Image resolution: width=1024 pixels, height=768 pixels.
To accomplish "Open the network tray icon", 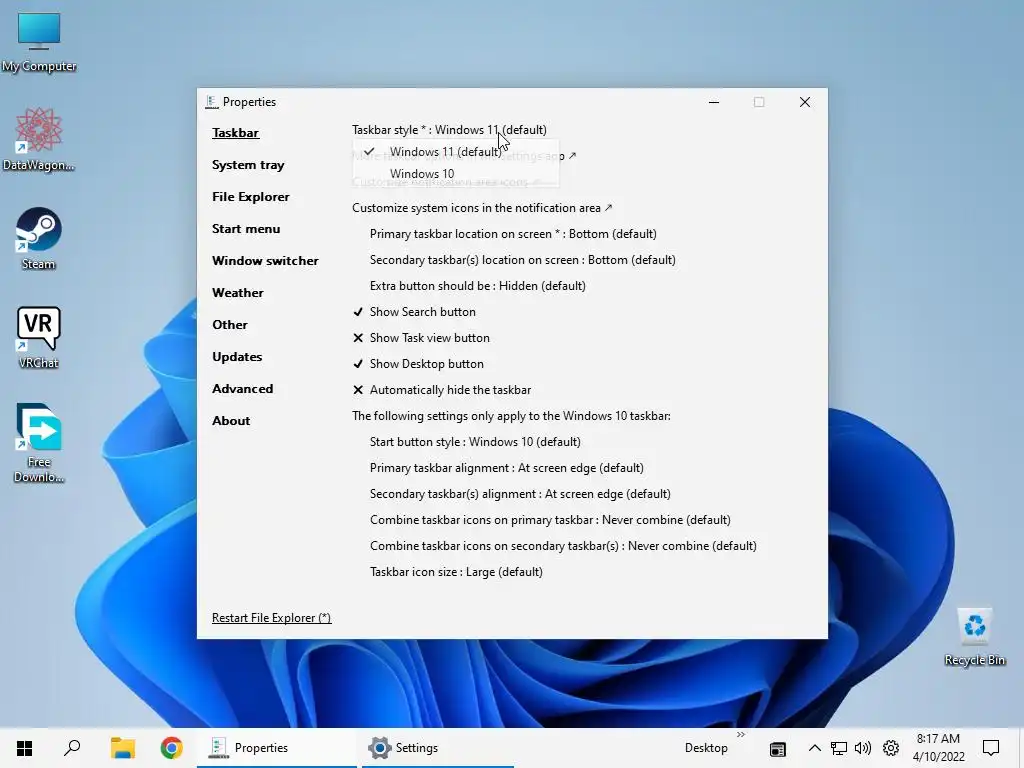I will (x=839, y=748).
